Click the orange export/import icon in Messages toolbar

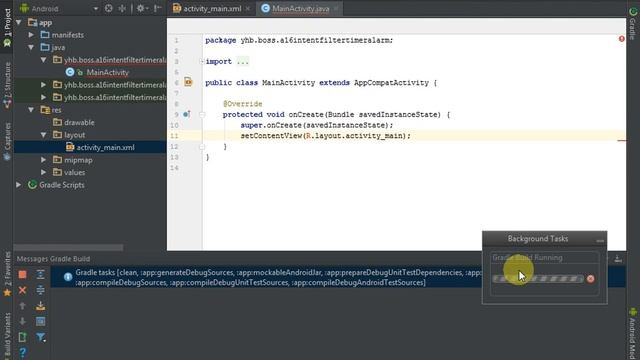click(40, 306)
